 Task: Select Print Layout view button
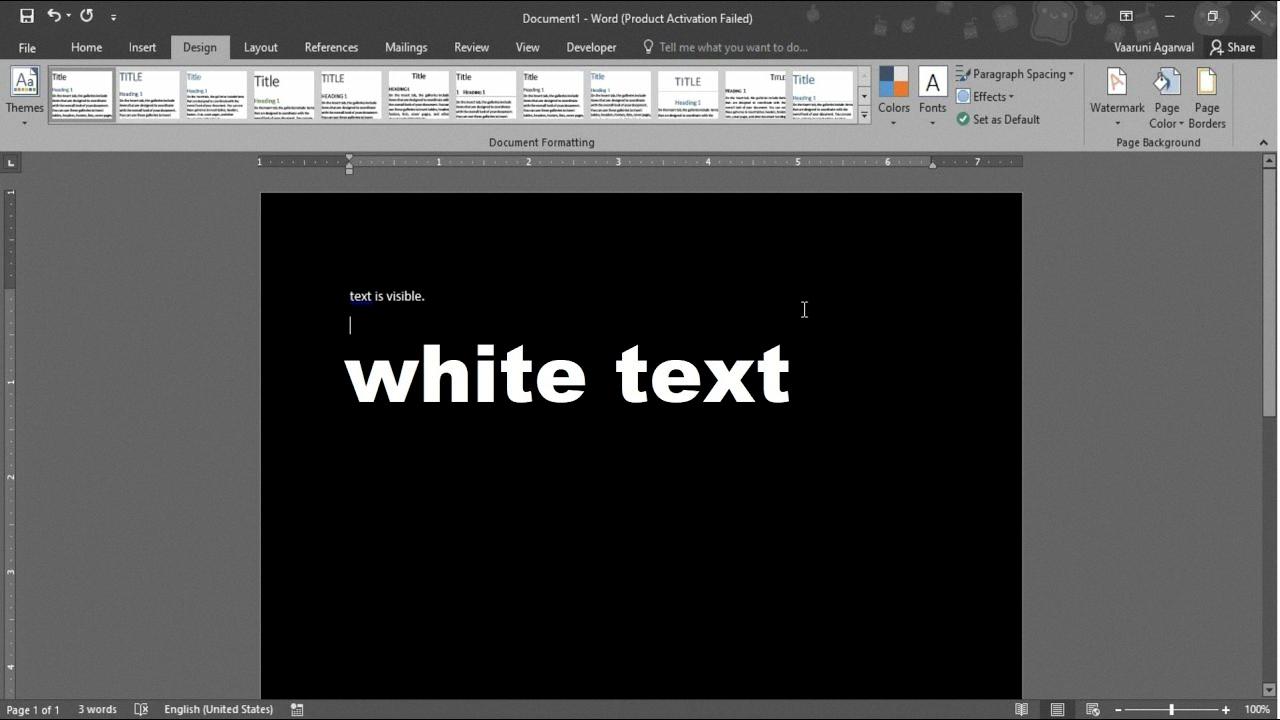coord(1057,709)
